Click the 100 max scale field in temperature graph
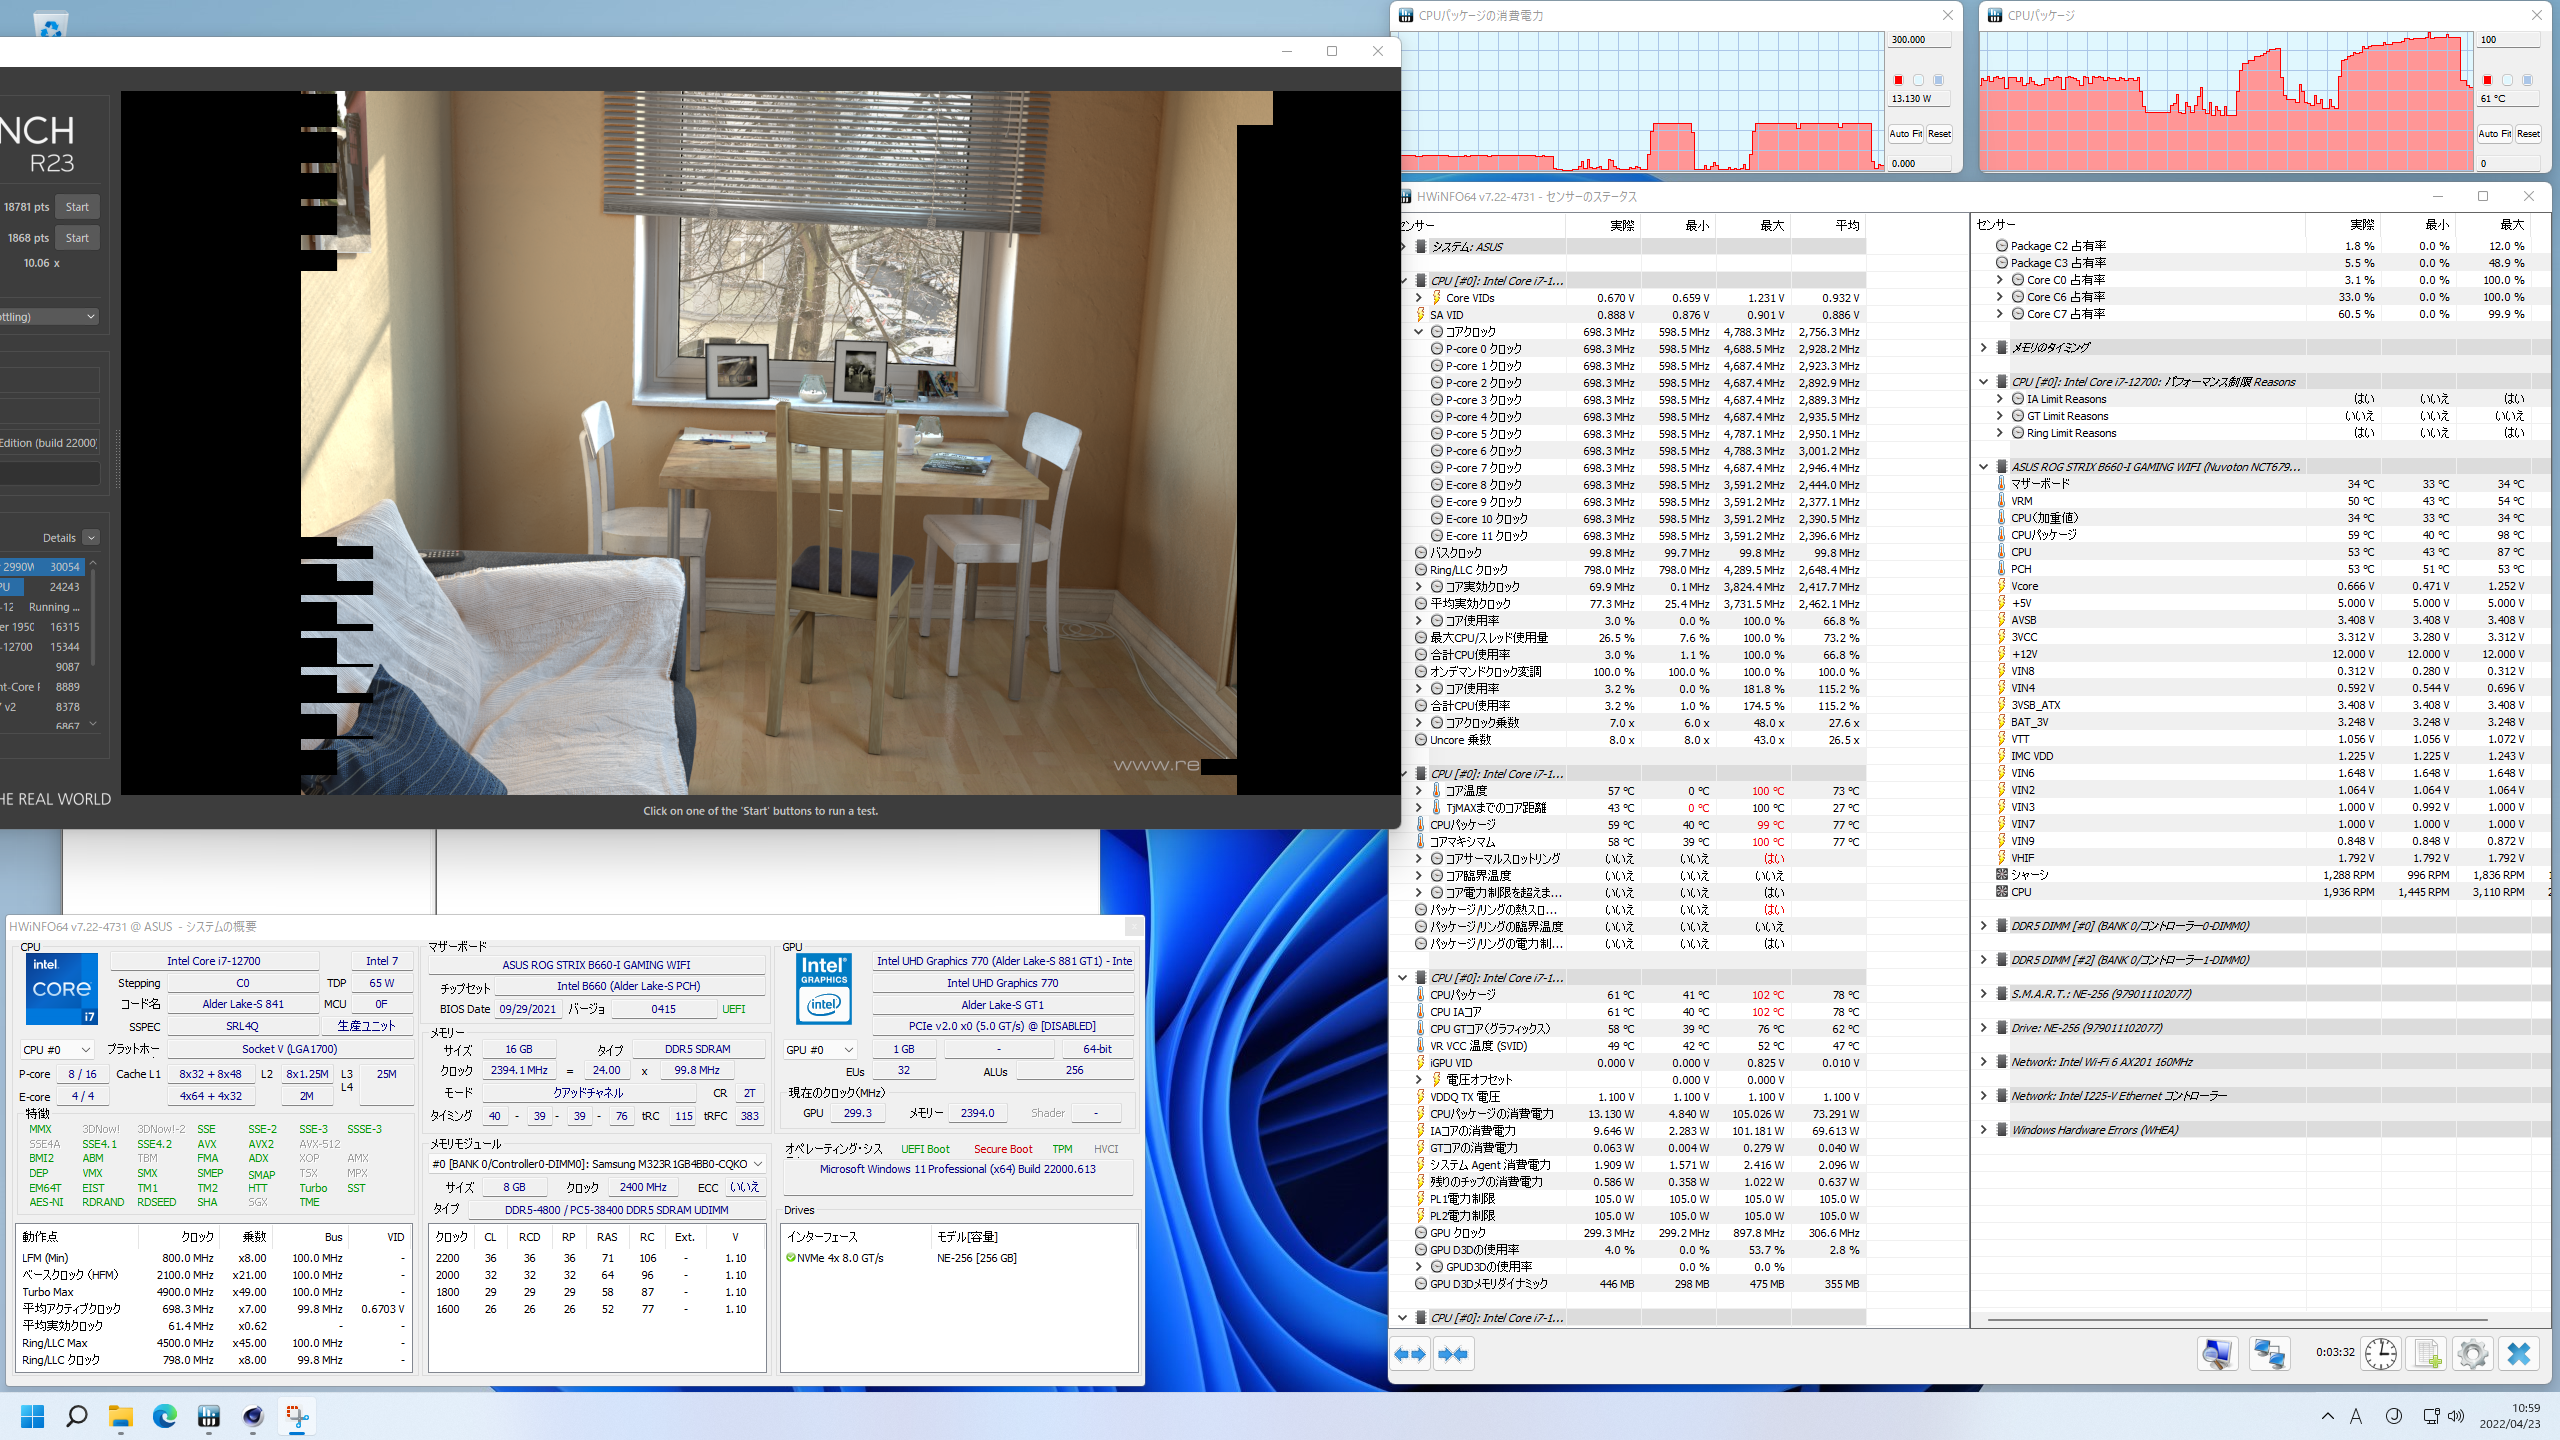Screen dimensions: 2560x1440 pyautogui.click(x=2508, y=40)
